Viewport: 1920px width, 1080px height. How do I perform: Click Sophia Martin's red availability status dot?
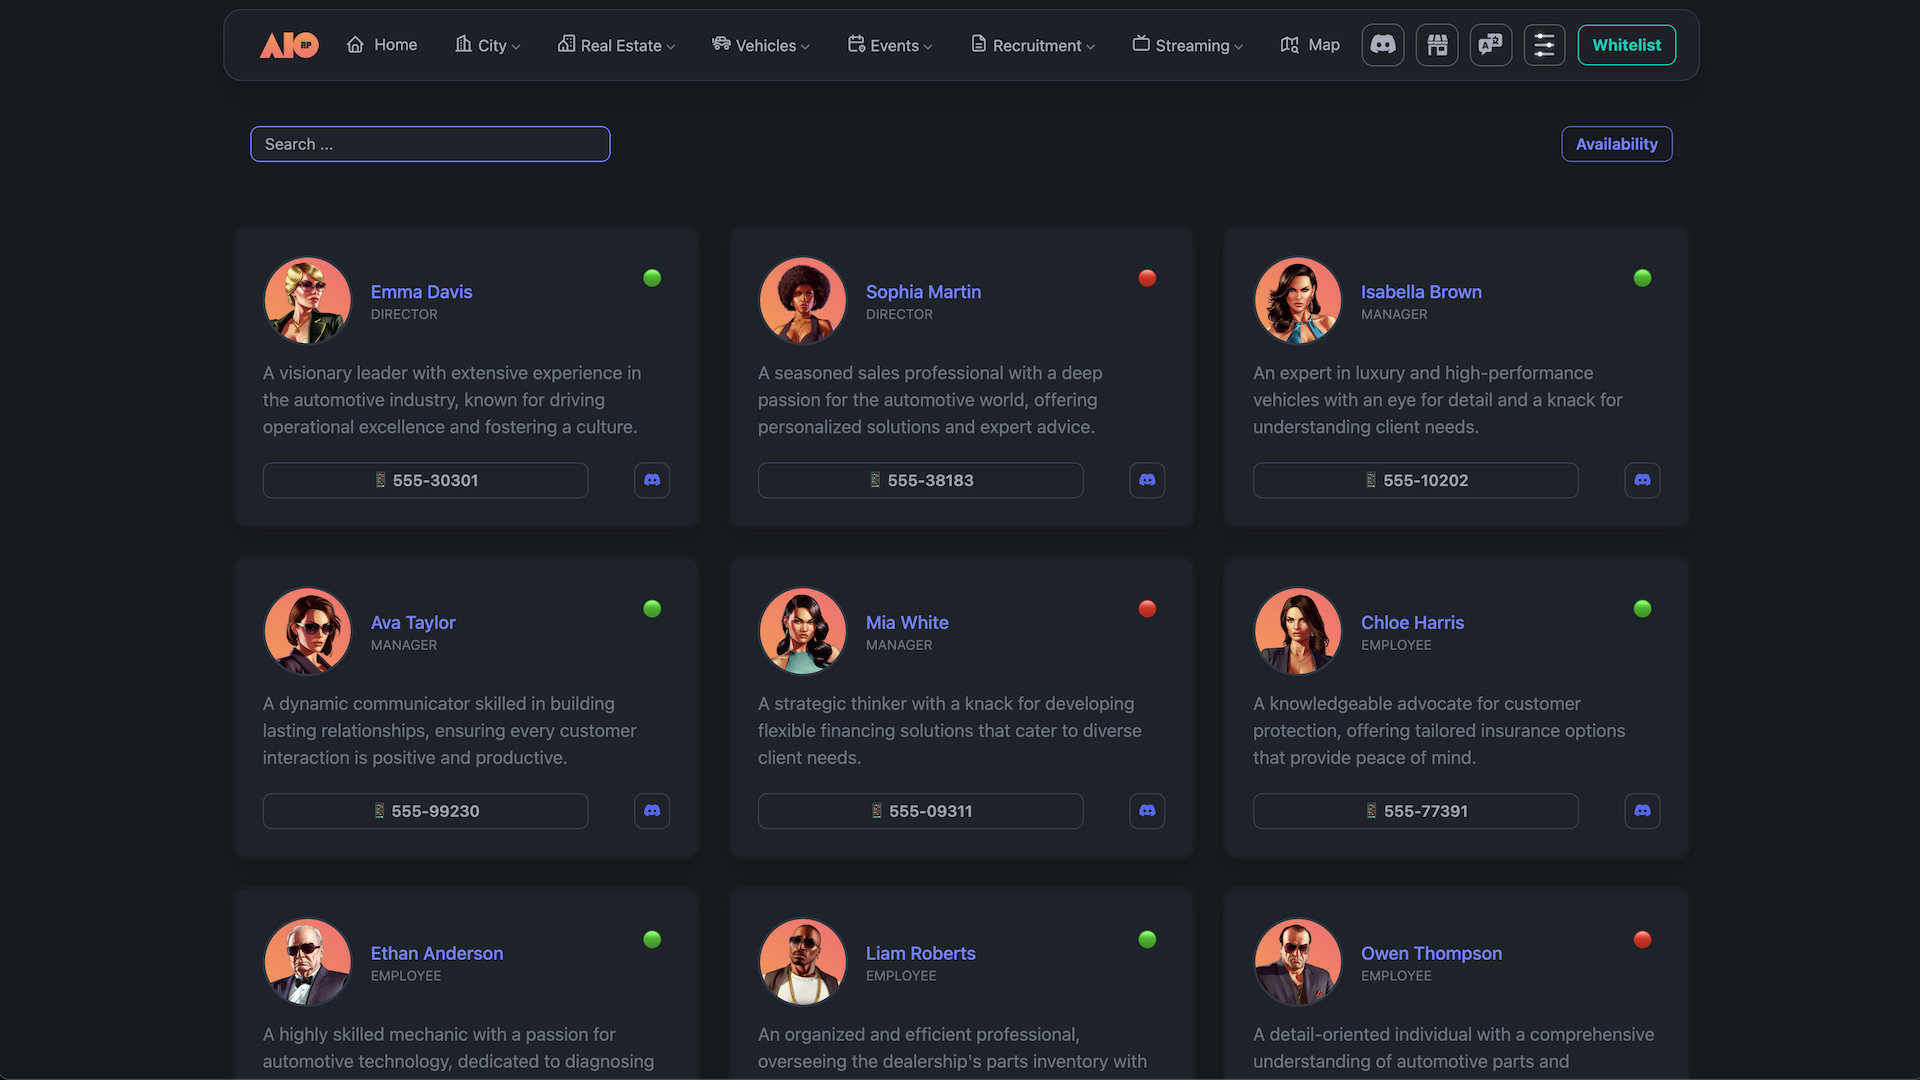[x=1147, y=278]
